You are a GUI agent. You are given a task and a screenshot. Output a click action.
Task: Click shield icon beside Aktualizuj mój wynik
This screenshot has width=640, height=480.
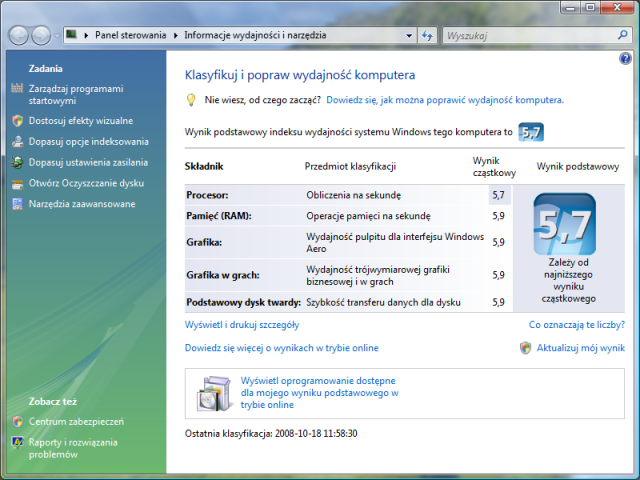coord(525,348)
